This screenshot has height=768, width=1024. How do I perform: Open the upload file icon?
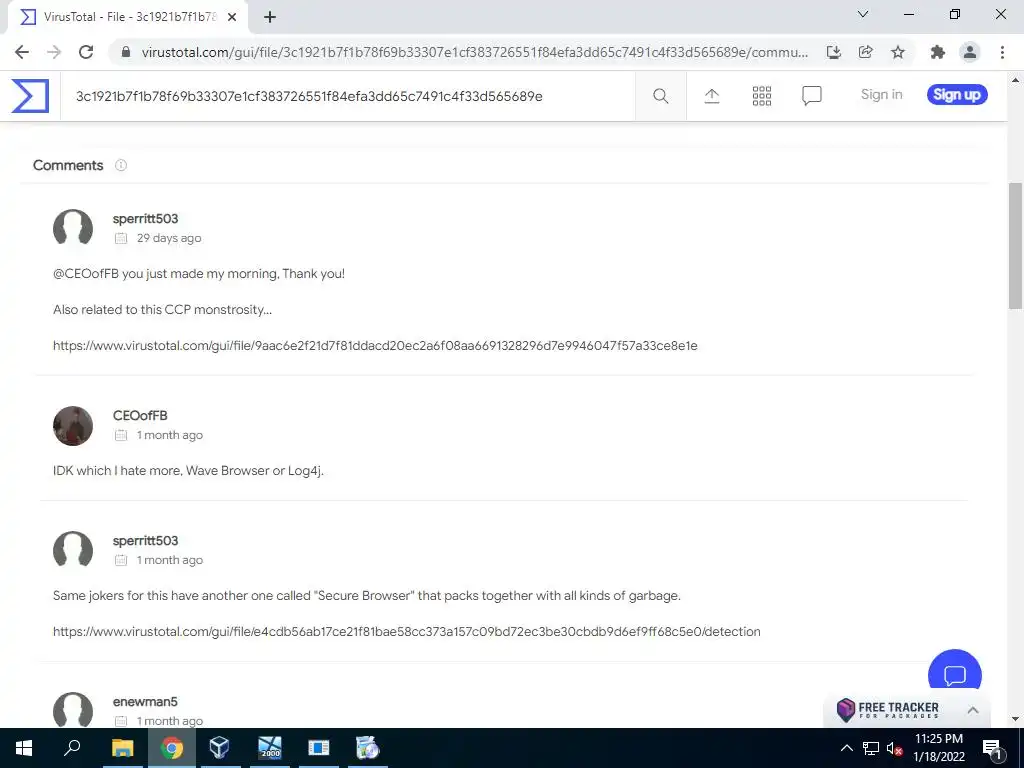click(x=712, y=96)
